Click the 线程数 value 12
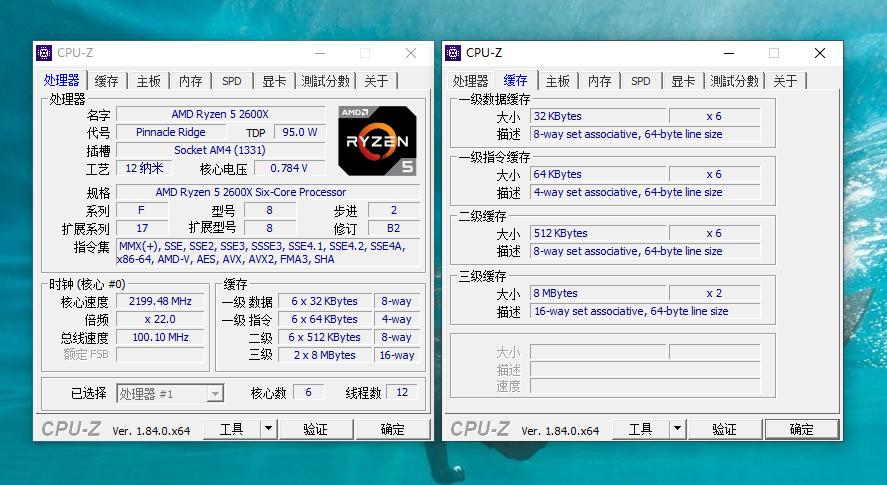Viewport: 887px width, 485px height. (x=402, y=392)
